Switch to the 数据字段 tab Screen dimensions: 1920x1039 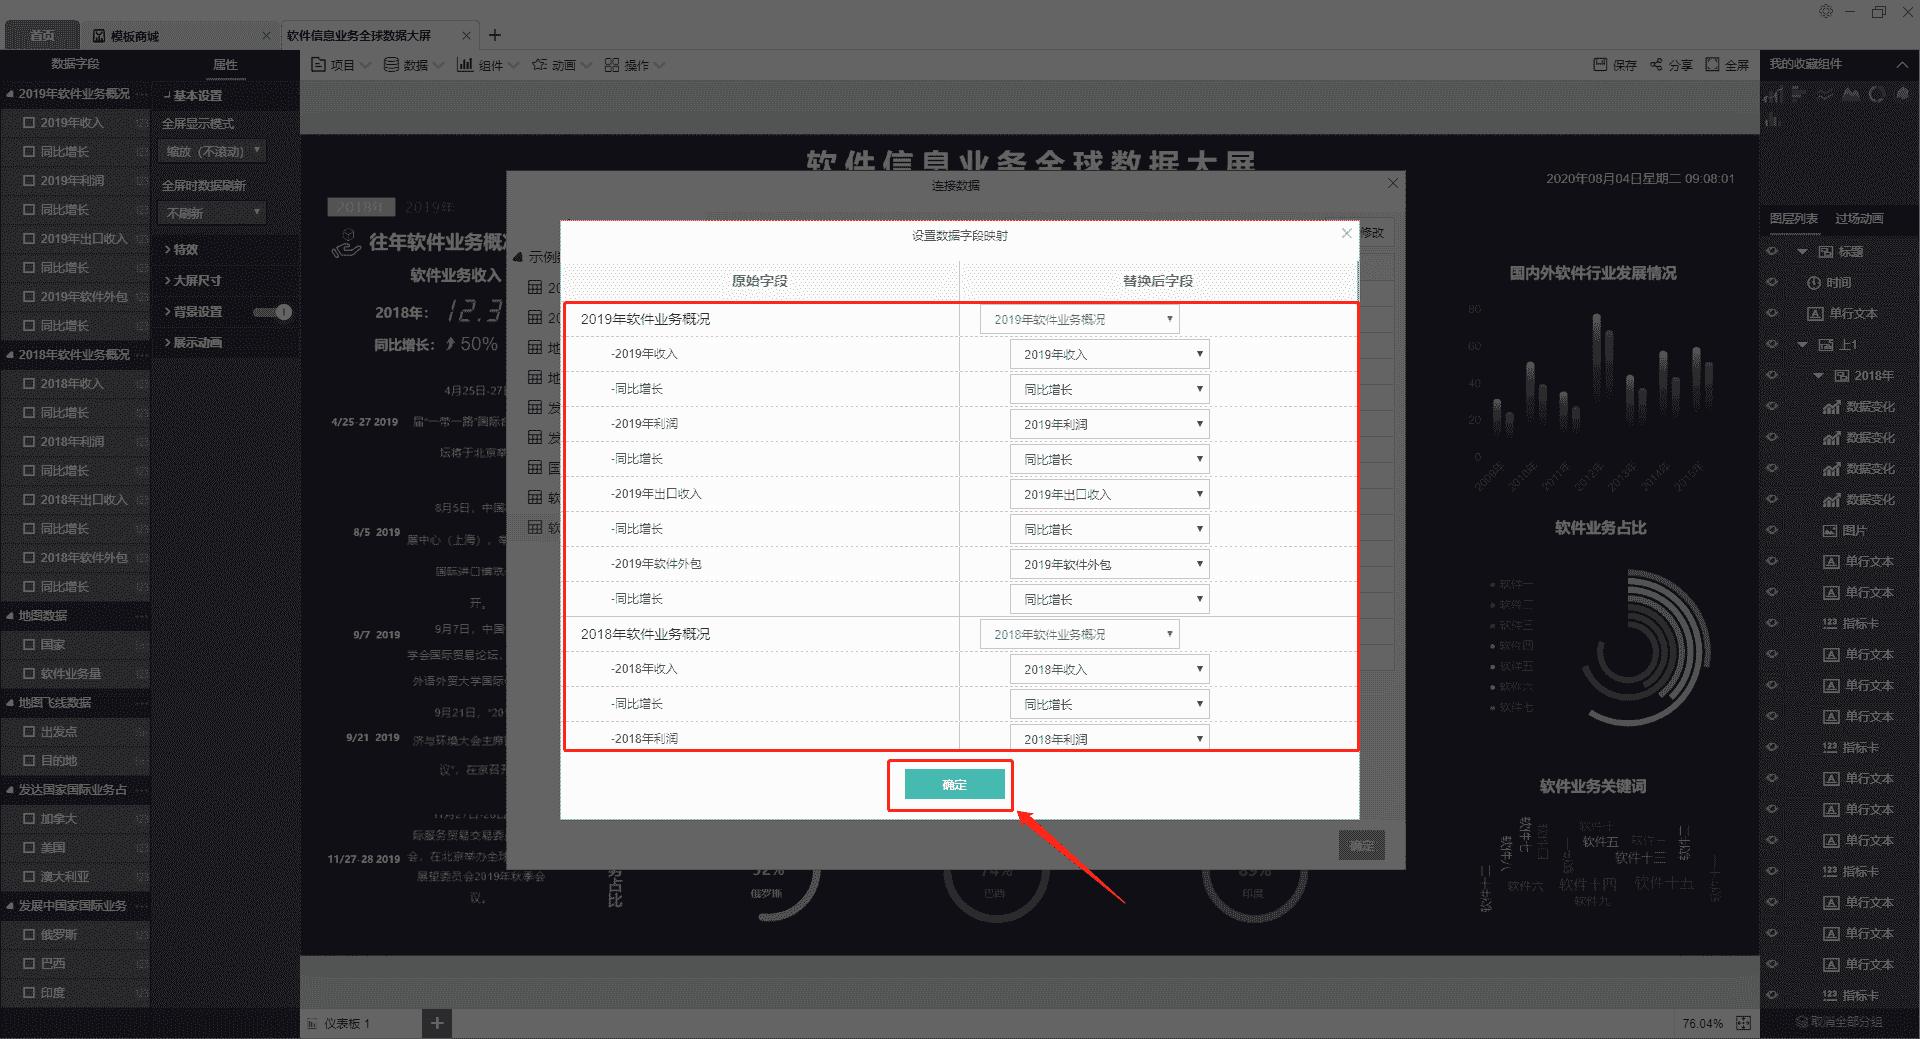(75, 64)
